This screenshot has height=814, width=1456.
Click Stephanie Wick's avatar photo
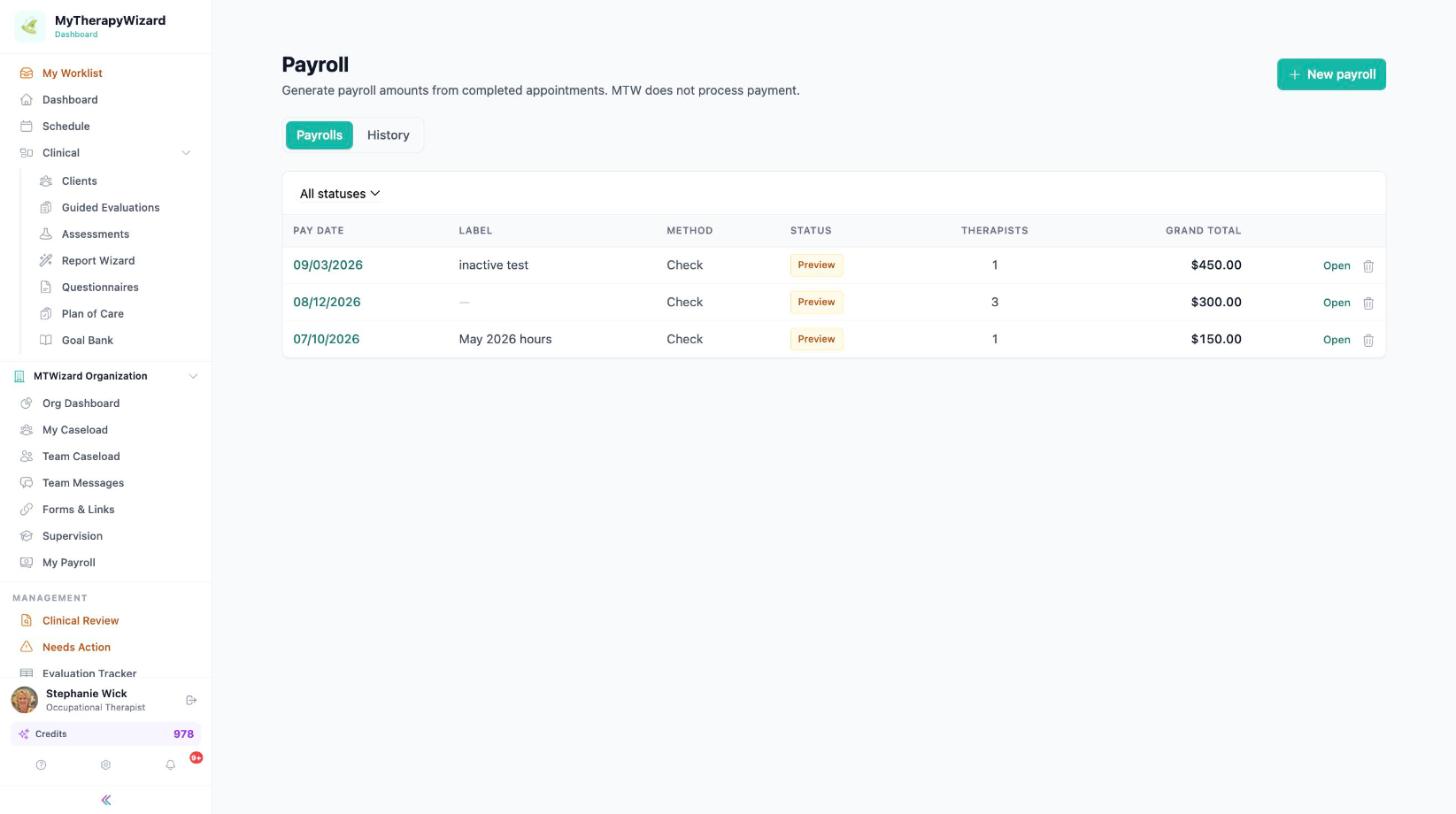(x=25, y=700)
